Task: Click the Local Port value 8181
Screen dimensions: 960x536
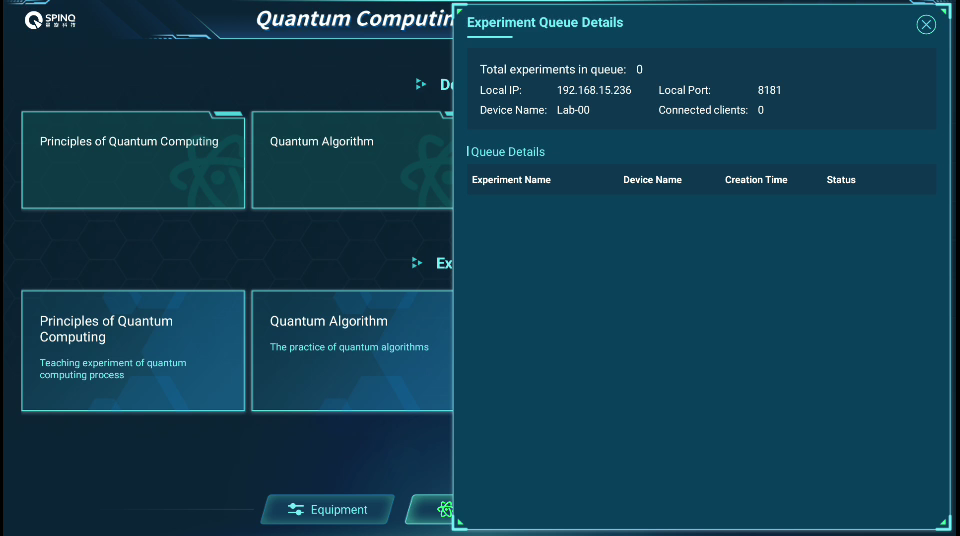Action: [769, 90]
